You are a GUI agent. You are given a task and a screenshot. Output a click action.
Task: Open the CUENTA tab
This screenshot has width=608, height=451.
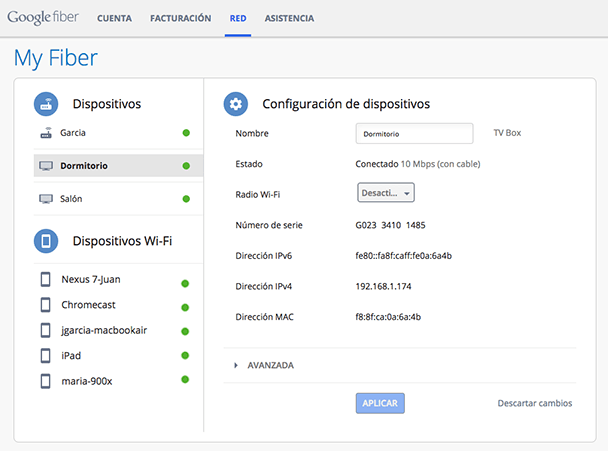(x=116, y=18)
